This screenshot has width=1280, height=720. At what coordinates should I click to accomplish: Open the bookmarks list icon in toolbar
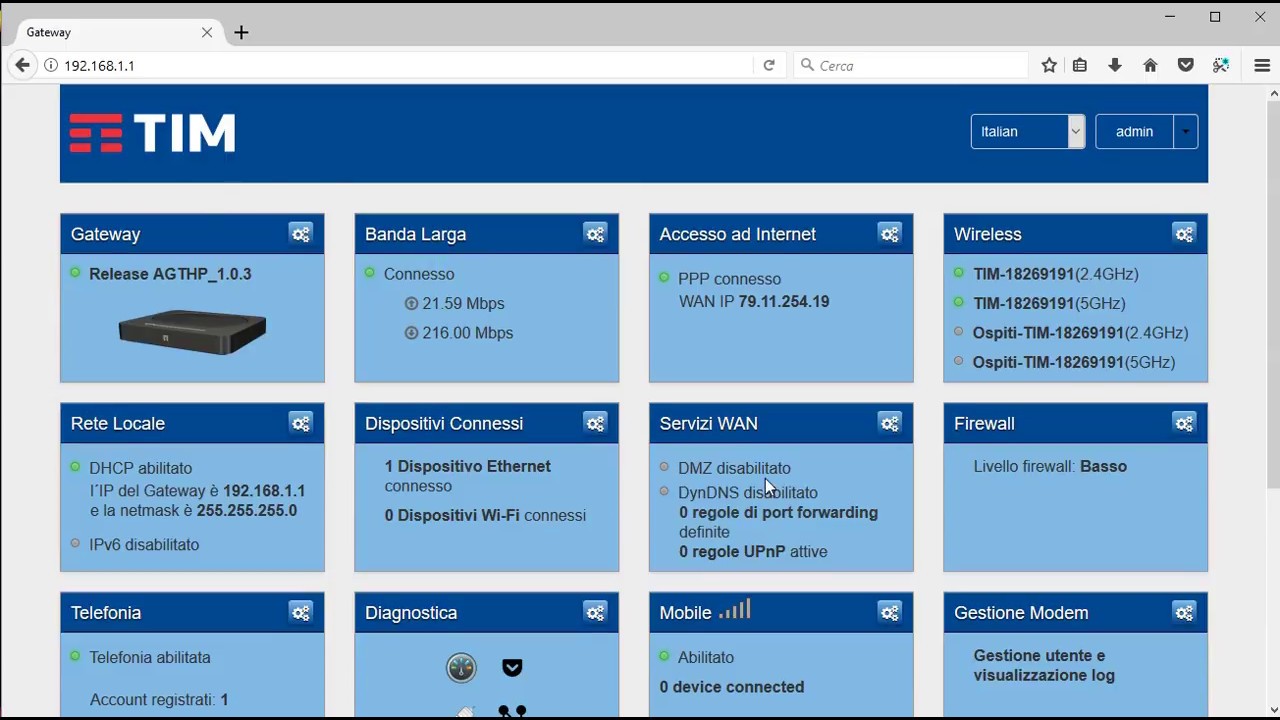point(1080,65)
